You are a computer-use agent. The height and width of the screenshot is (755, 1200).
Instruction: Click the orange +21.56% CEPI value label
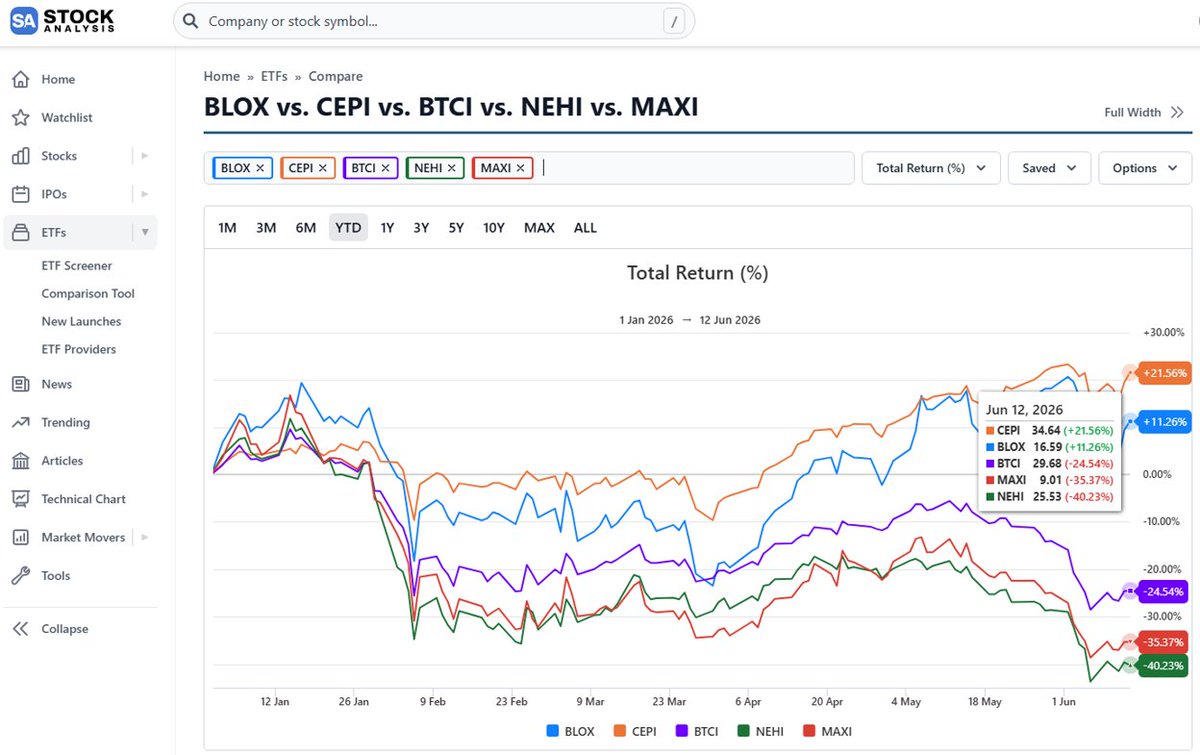1164,373
